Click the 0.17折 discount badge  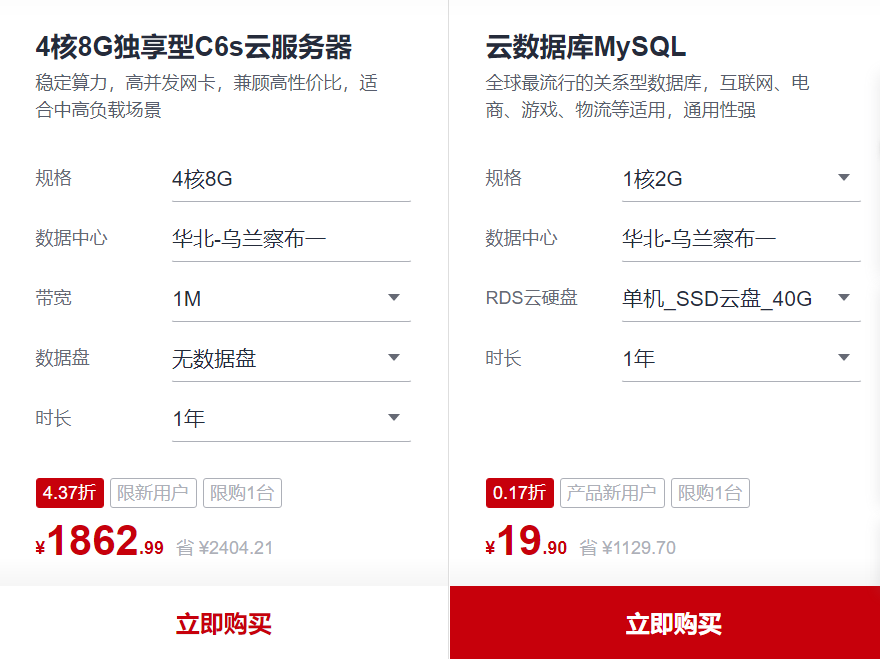519,493
